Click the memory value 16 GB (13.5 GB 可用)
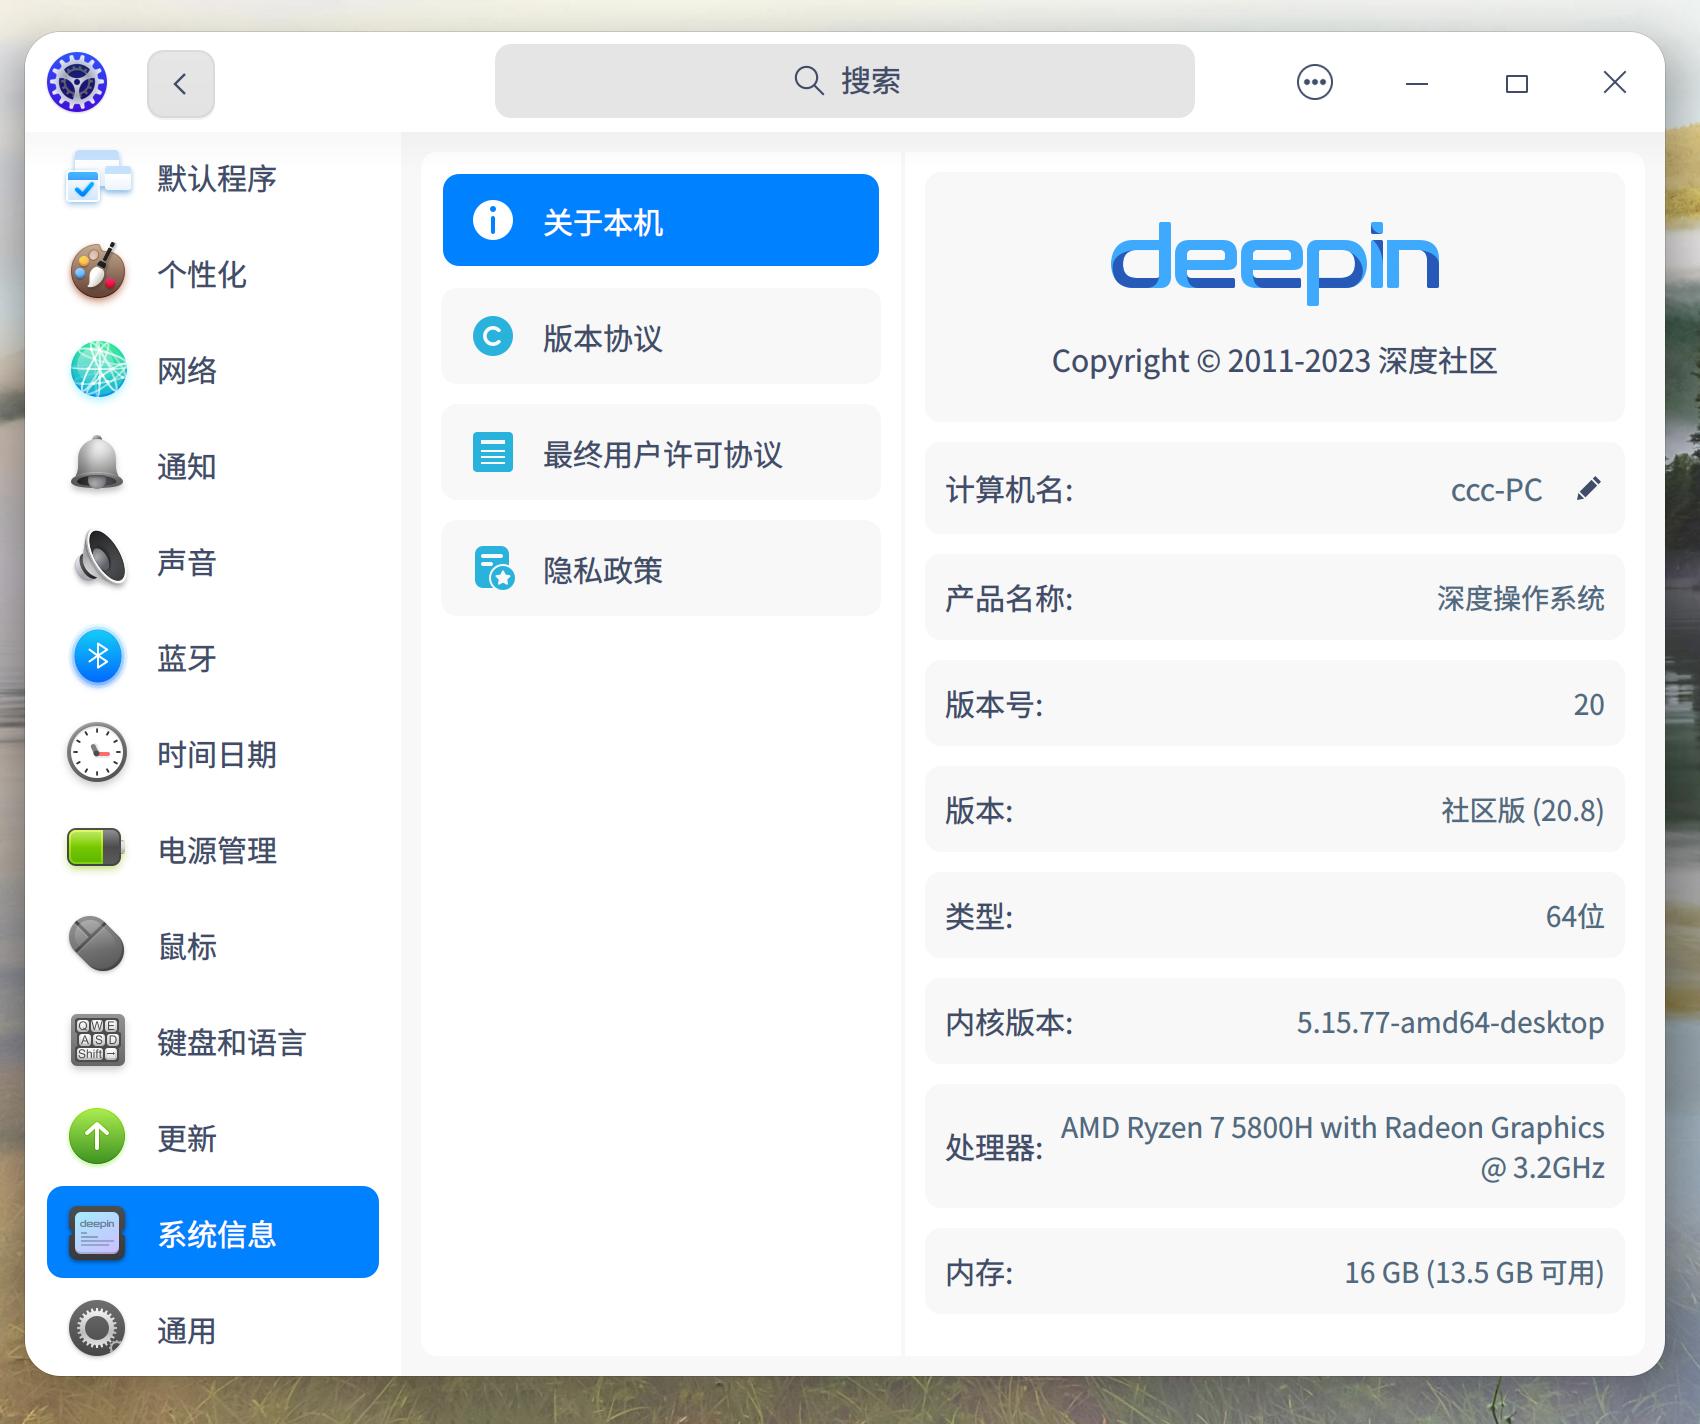 point(1474,1272)
